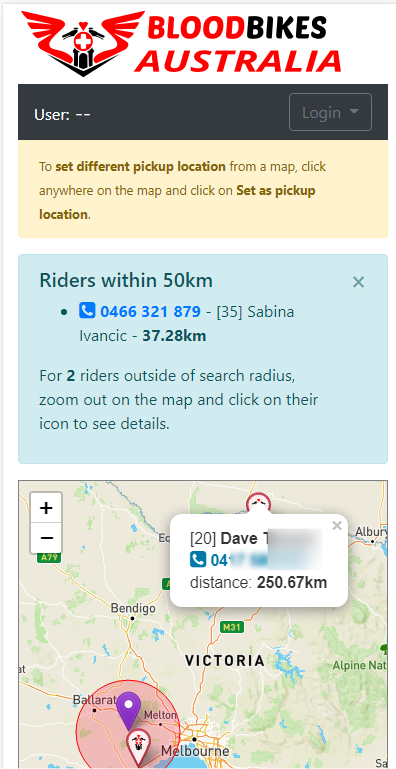The image size is (396, 769).
Task: Click the map at Ballarat label
Action: 95,699
